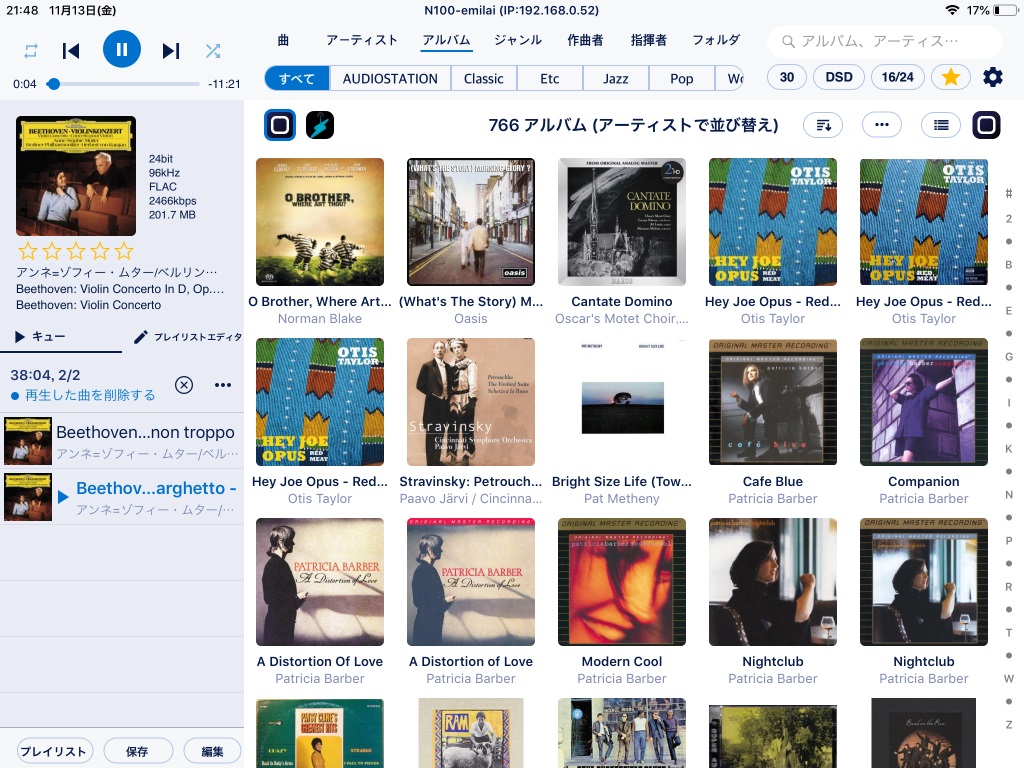1024x768 pixels.
Task: Open the Stravinsky Petrouchka album
Action: 471,402
